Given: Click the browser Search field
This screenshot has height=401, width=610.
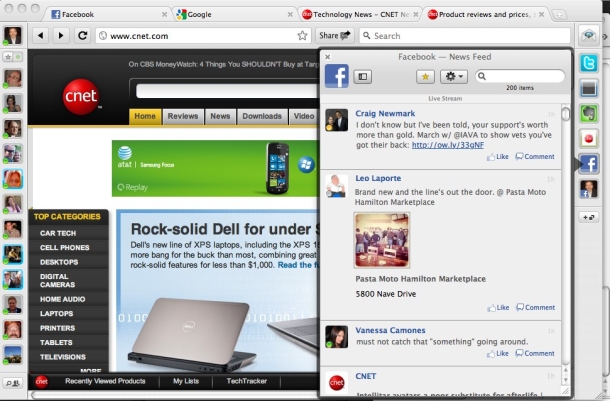Looking at the screenshot, I should click(465, 36).
